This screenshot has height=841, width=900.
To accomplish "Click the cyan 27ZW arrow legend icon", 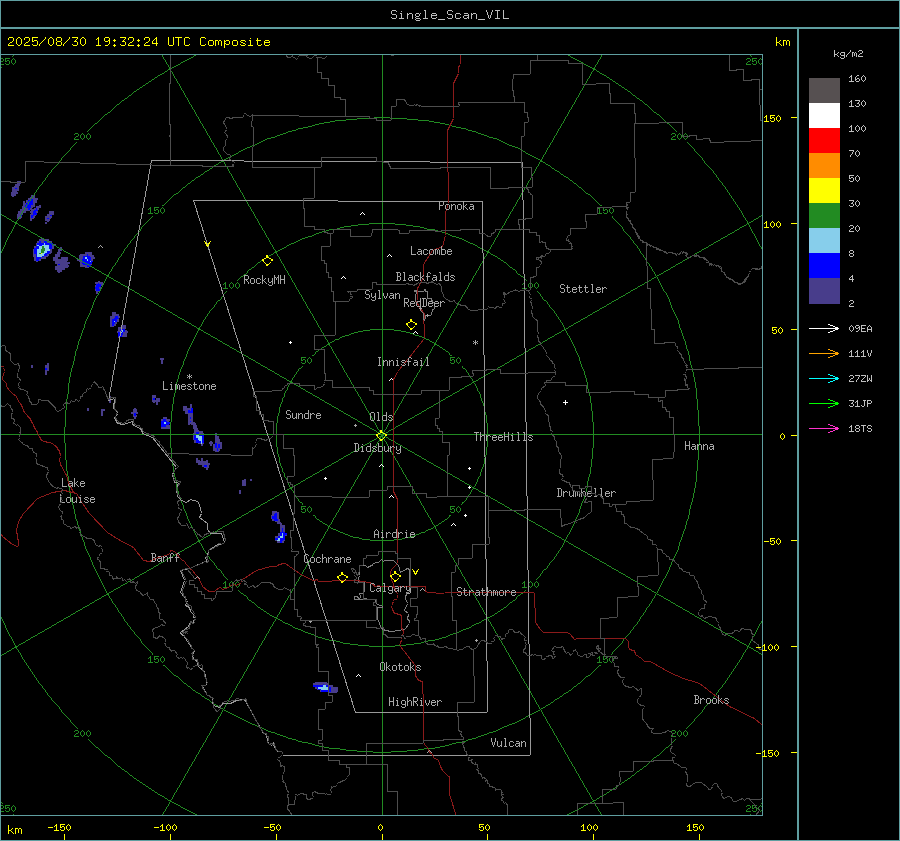I will [824, 378].
